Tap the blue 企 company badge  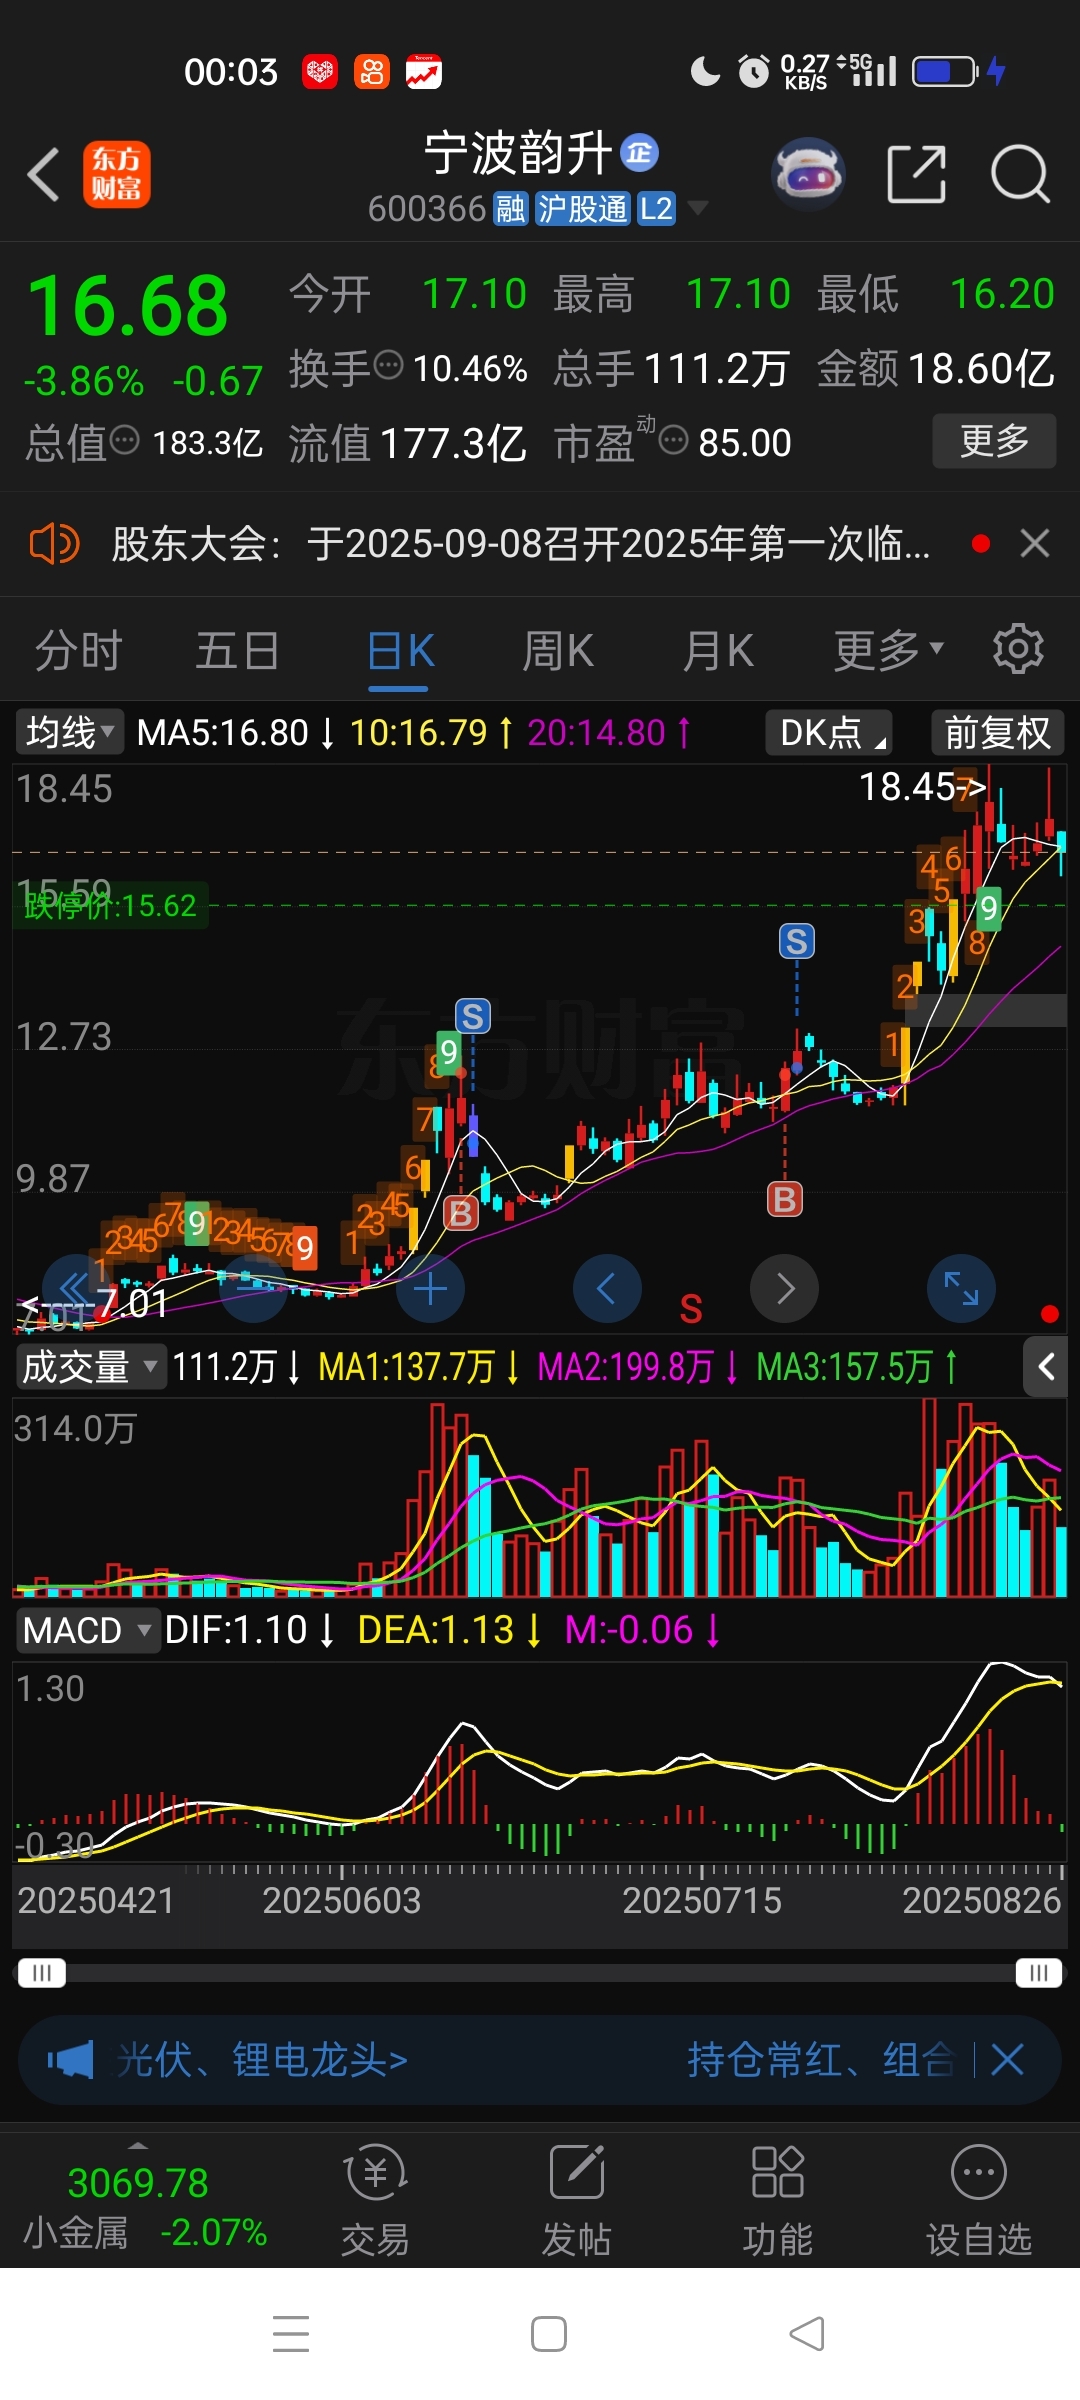point(640,152)
